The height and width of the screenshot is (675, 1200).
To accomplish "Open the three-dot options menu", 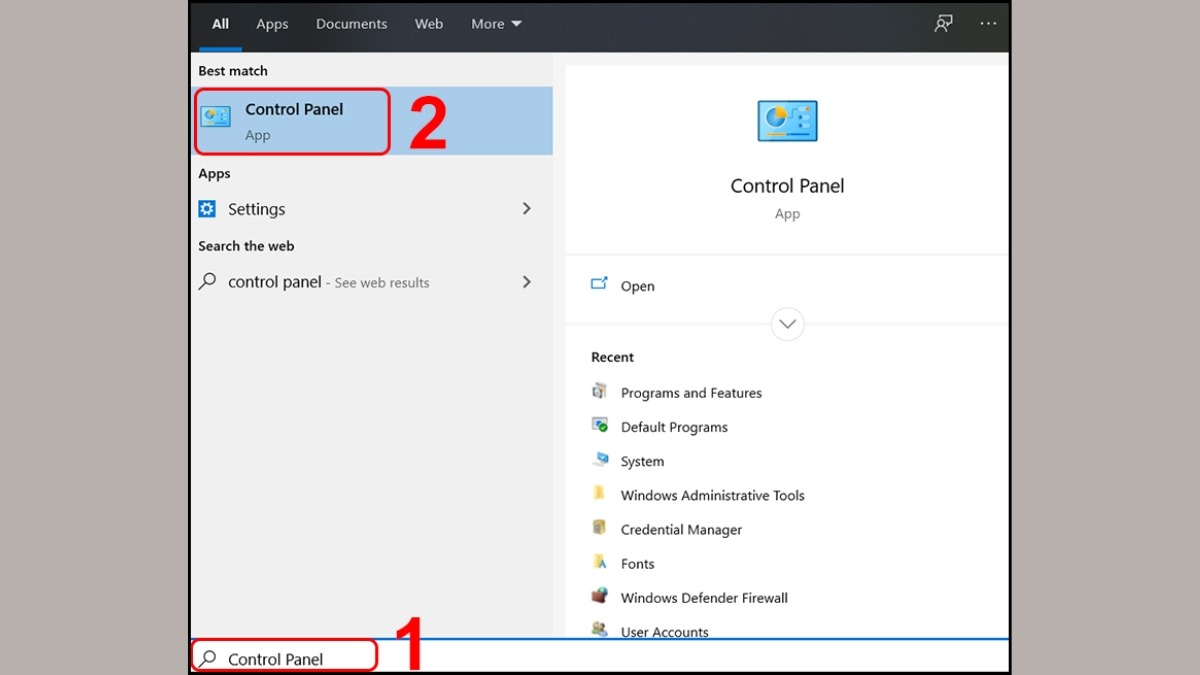I will point(988,23).
